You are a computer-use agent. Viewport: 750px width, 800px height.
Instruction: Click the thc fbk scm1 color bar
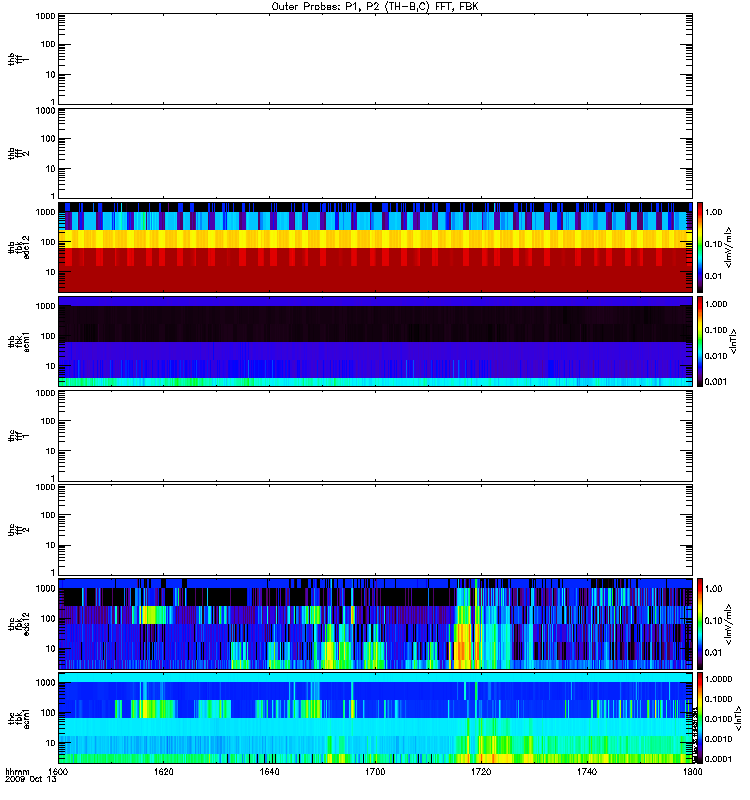tap(700, 718)
